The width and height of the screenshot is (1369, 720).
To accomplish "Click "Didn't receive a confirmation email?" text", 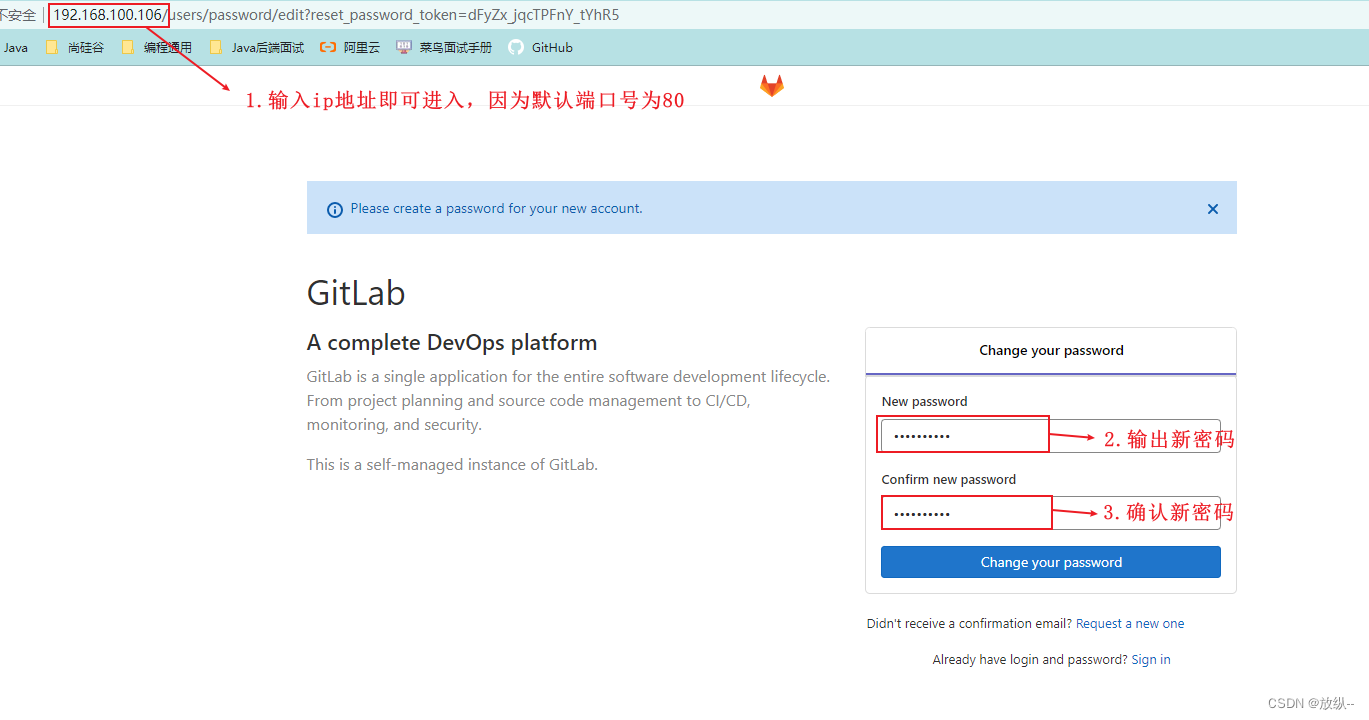I will [x=970, y=623].
